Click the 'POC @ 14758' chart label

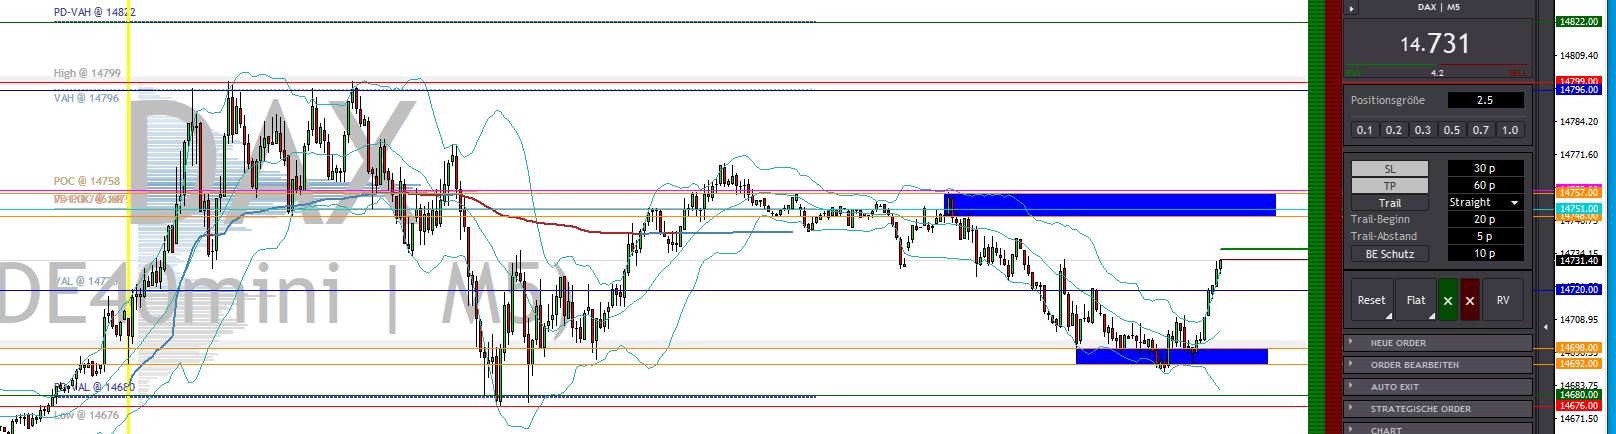click(87, 182)
